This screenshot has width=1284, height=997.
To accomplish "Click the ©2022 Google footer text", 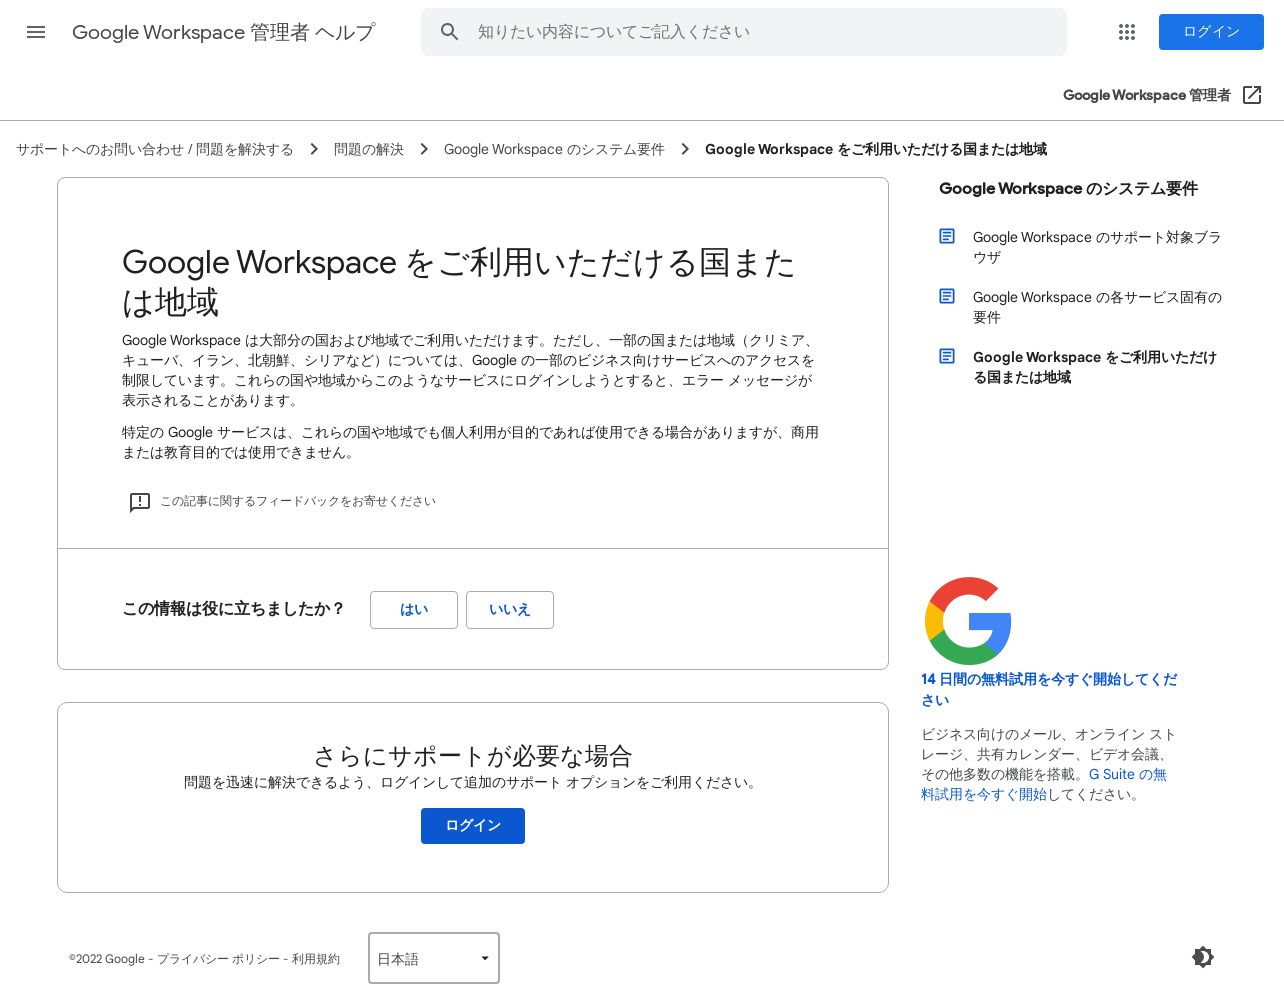I will pos(107,959).
